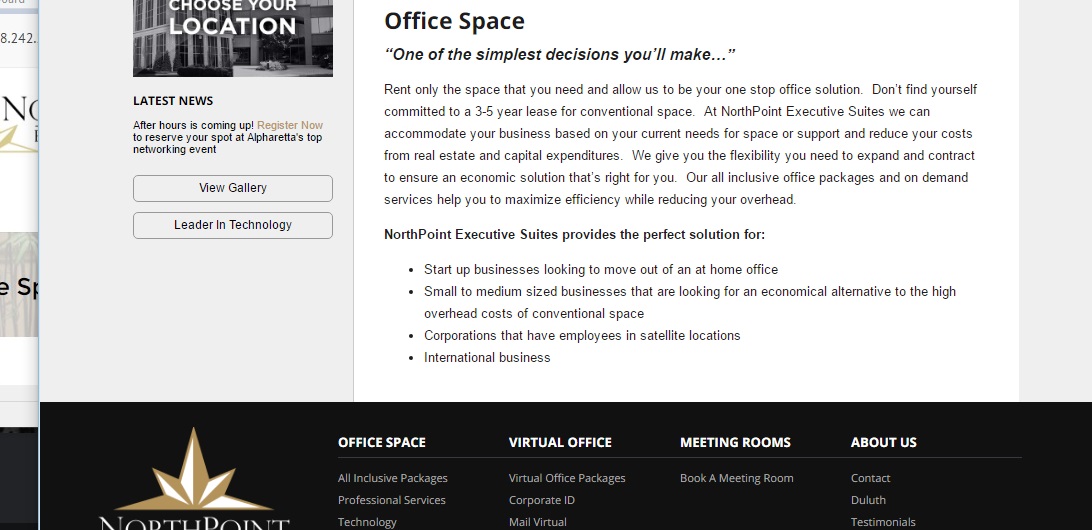Select the About Us footer heading
The height and width of the screenshot is (530, 1092).
[x=884, y=442]
